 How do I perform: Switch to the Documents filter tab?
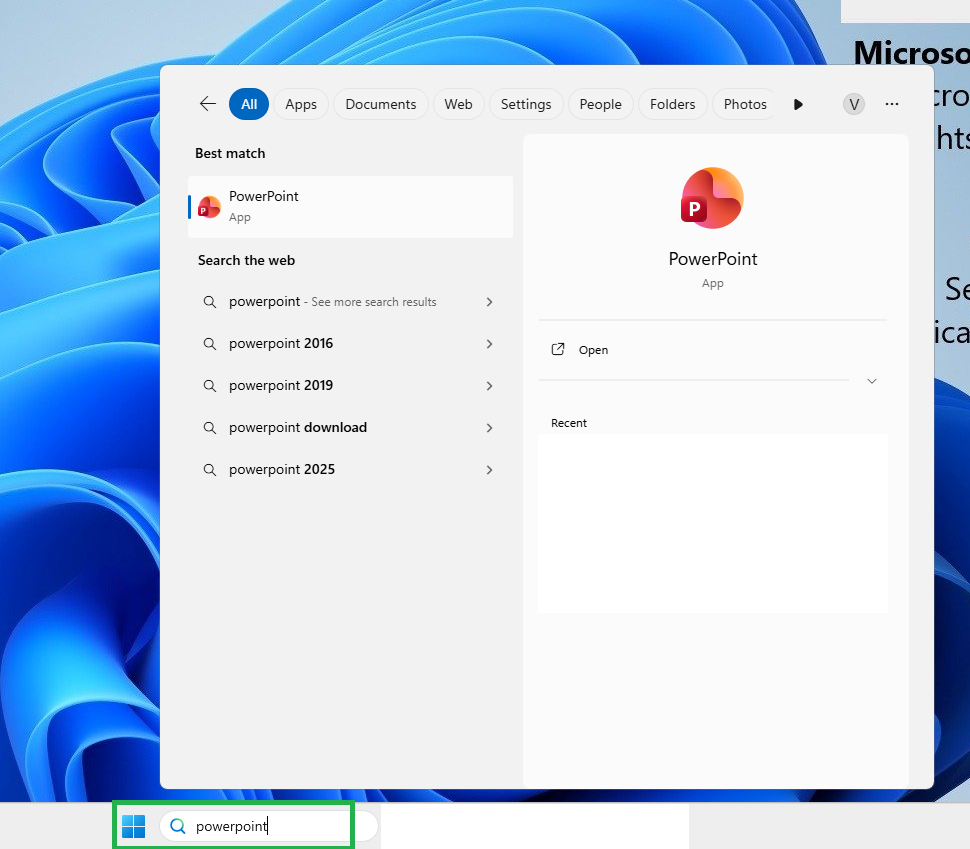(380, 104)
